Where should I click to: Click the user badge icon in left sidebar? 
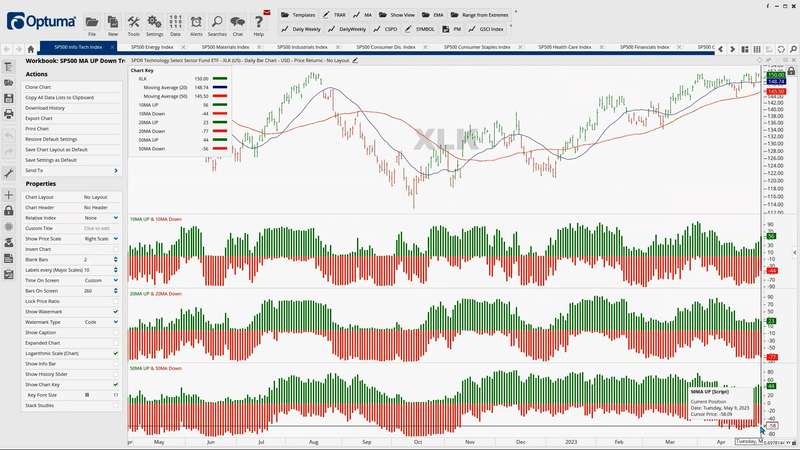tap(9, 243)
